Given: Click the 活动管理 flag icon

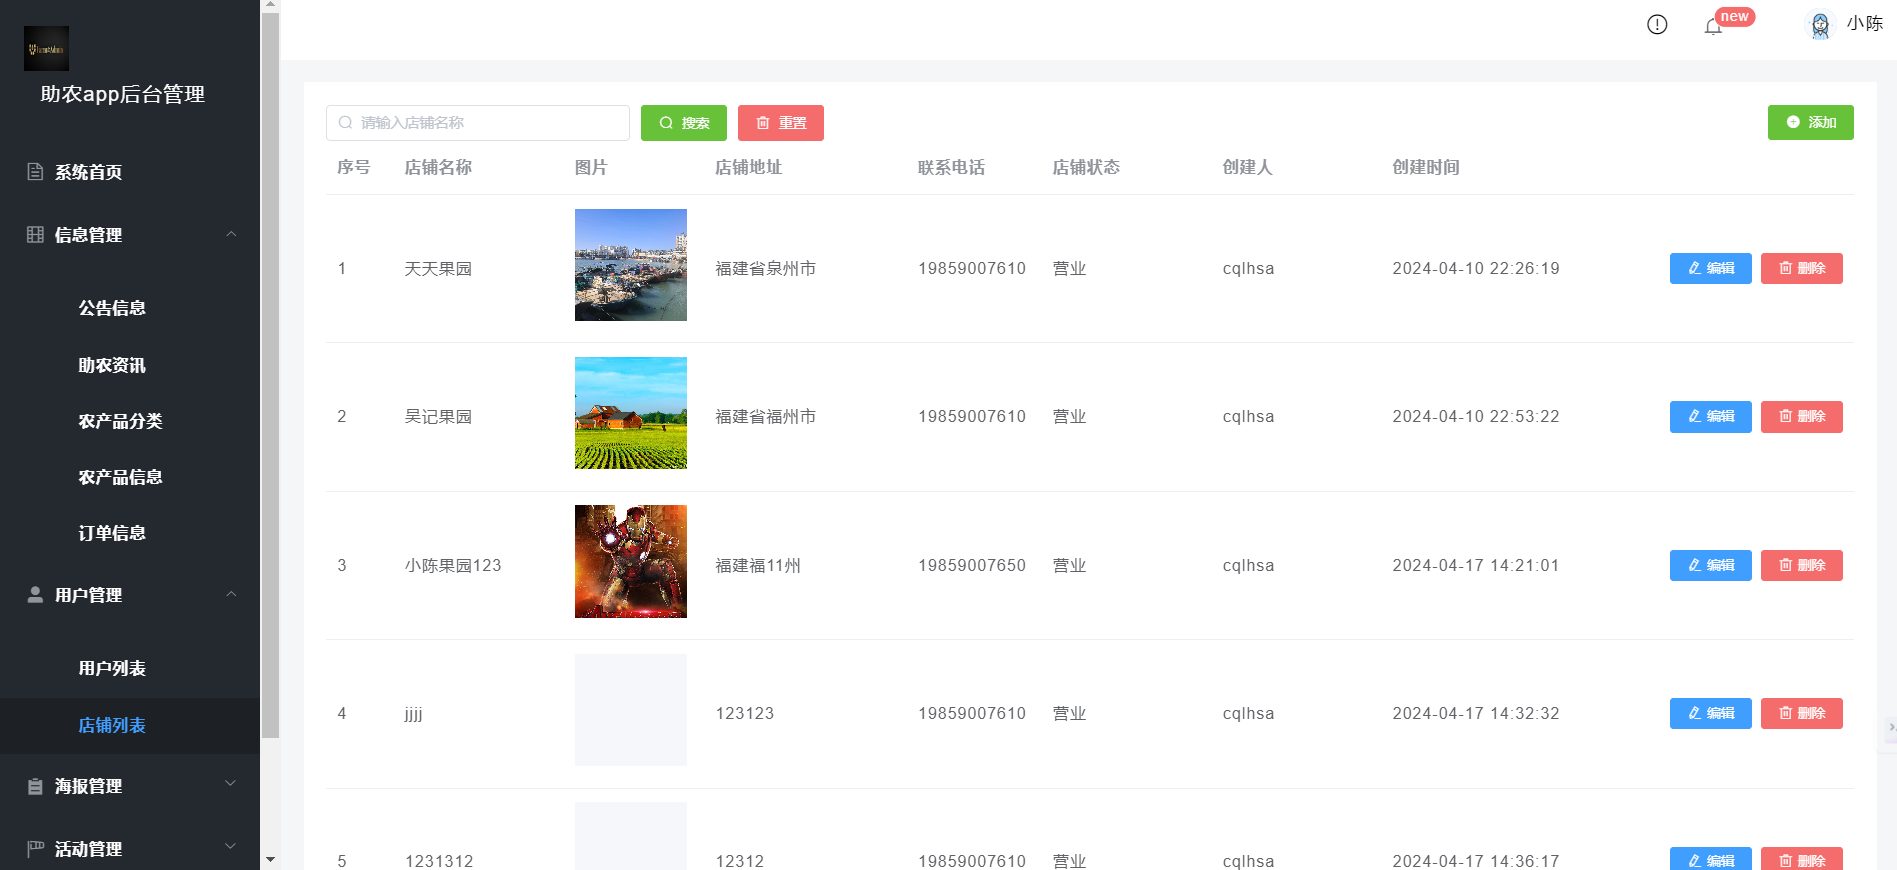Looking at the screenshot, I should (35, 849).
